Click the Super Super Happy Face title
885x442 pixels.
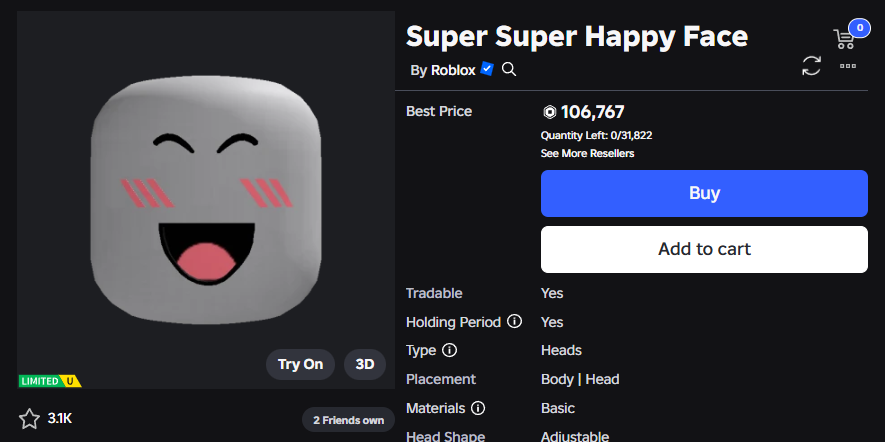577,37
